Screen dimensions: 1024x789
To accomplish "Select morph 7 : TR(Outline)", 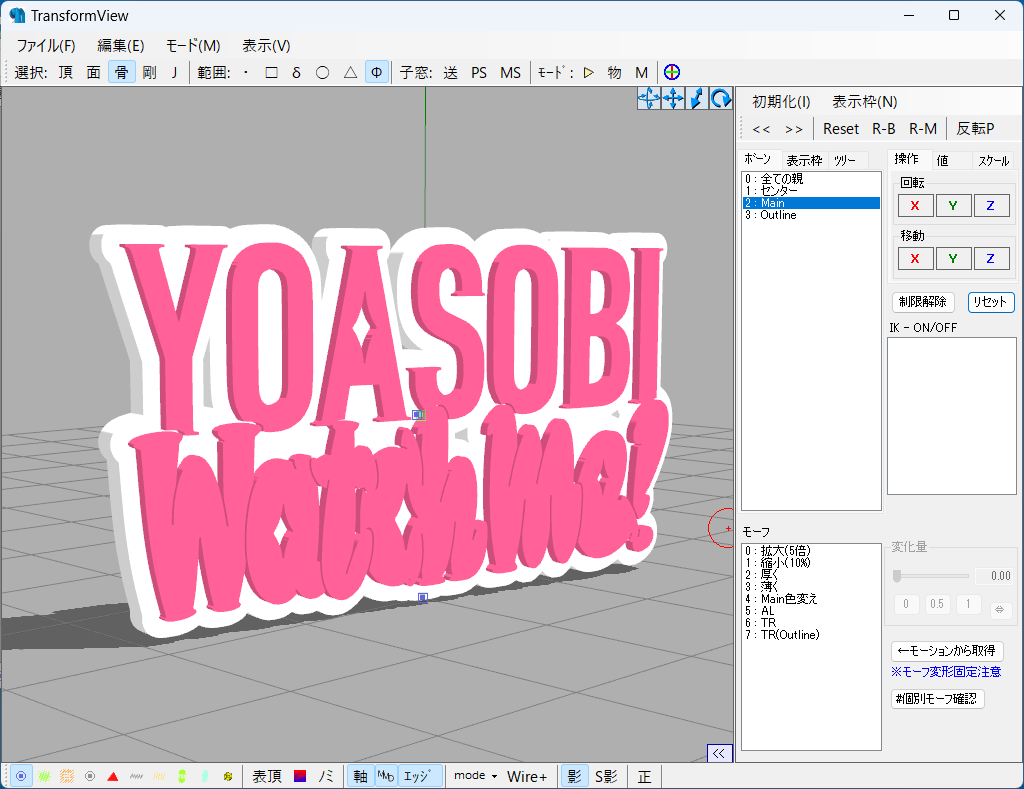I will click(812, 635).
